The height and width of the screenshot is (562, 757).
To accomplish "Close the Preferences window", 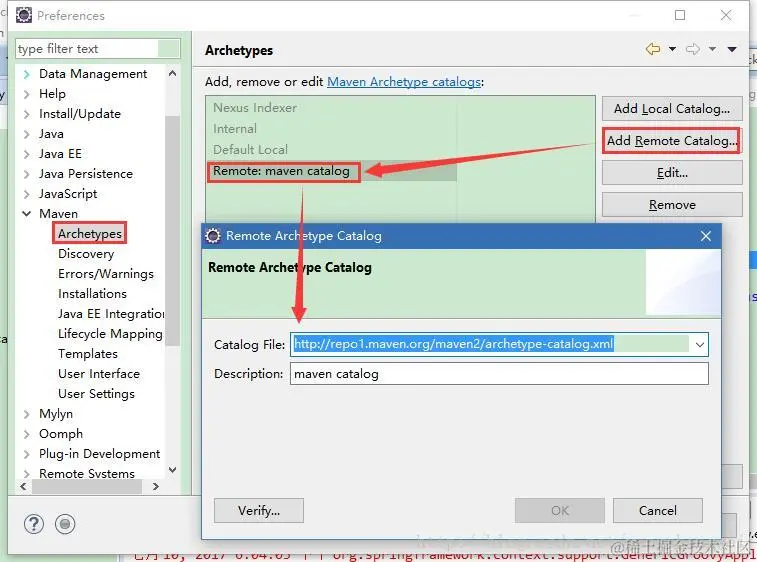I will coord(726,15).
